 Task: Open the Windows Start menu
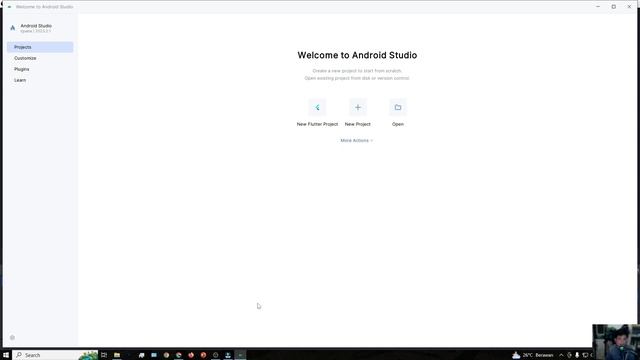tap(6, 355)
